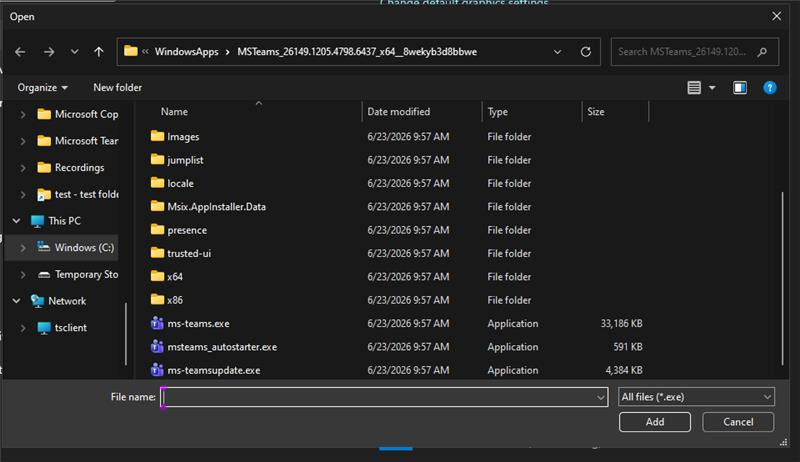Click the Network icon in tree
Screen dimensions: 800x462
click(37, 301)
